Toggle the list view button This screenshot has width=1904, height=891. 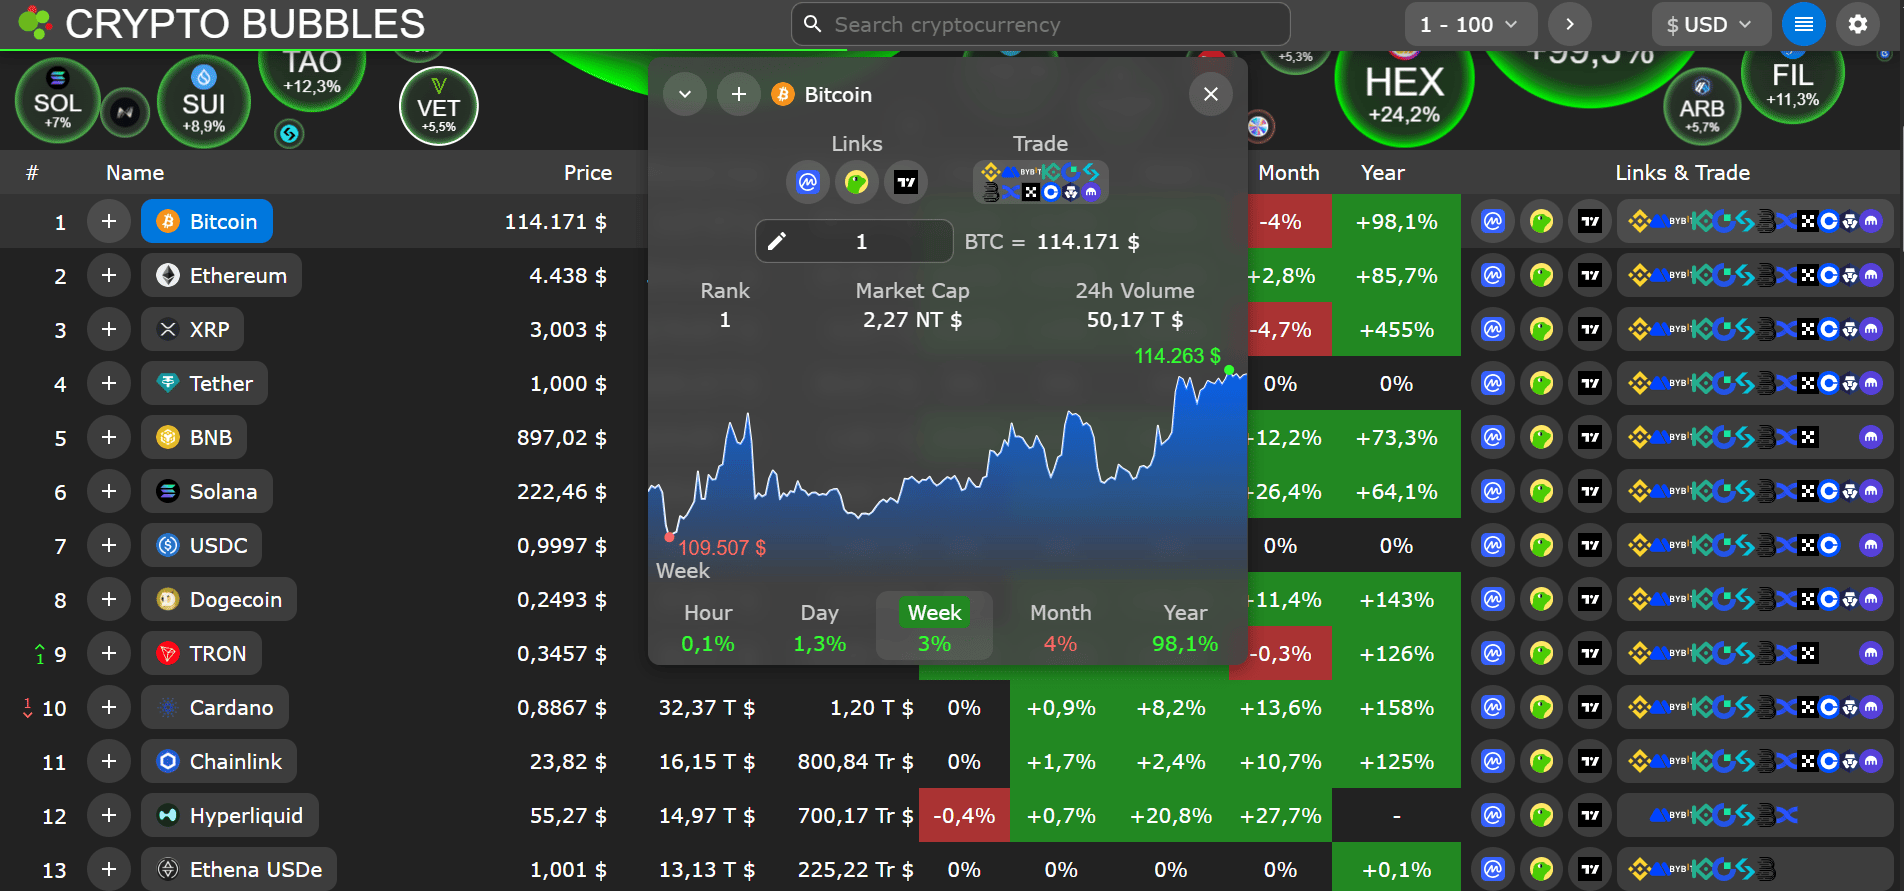coord(1804,24)
